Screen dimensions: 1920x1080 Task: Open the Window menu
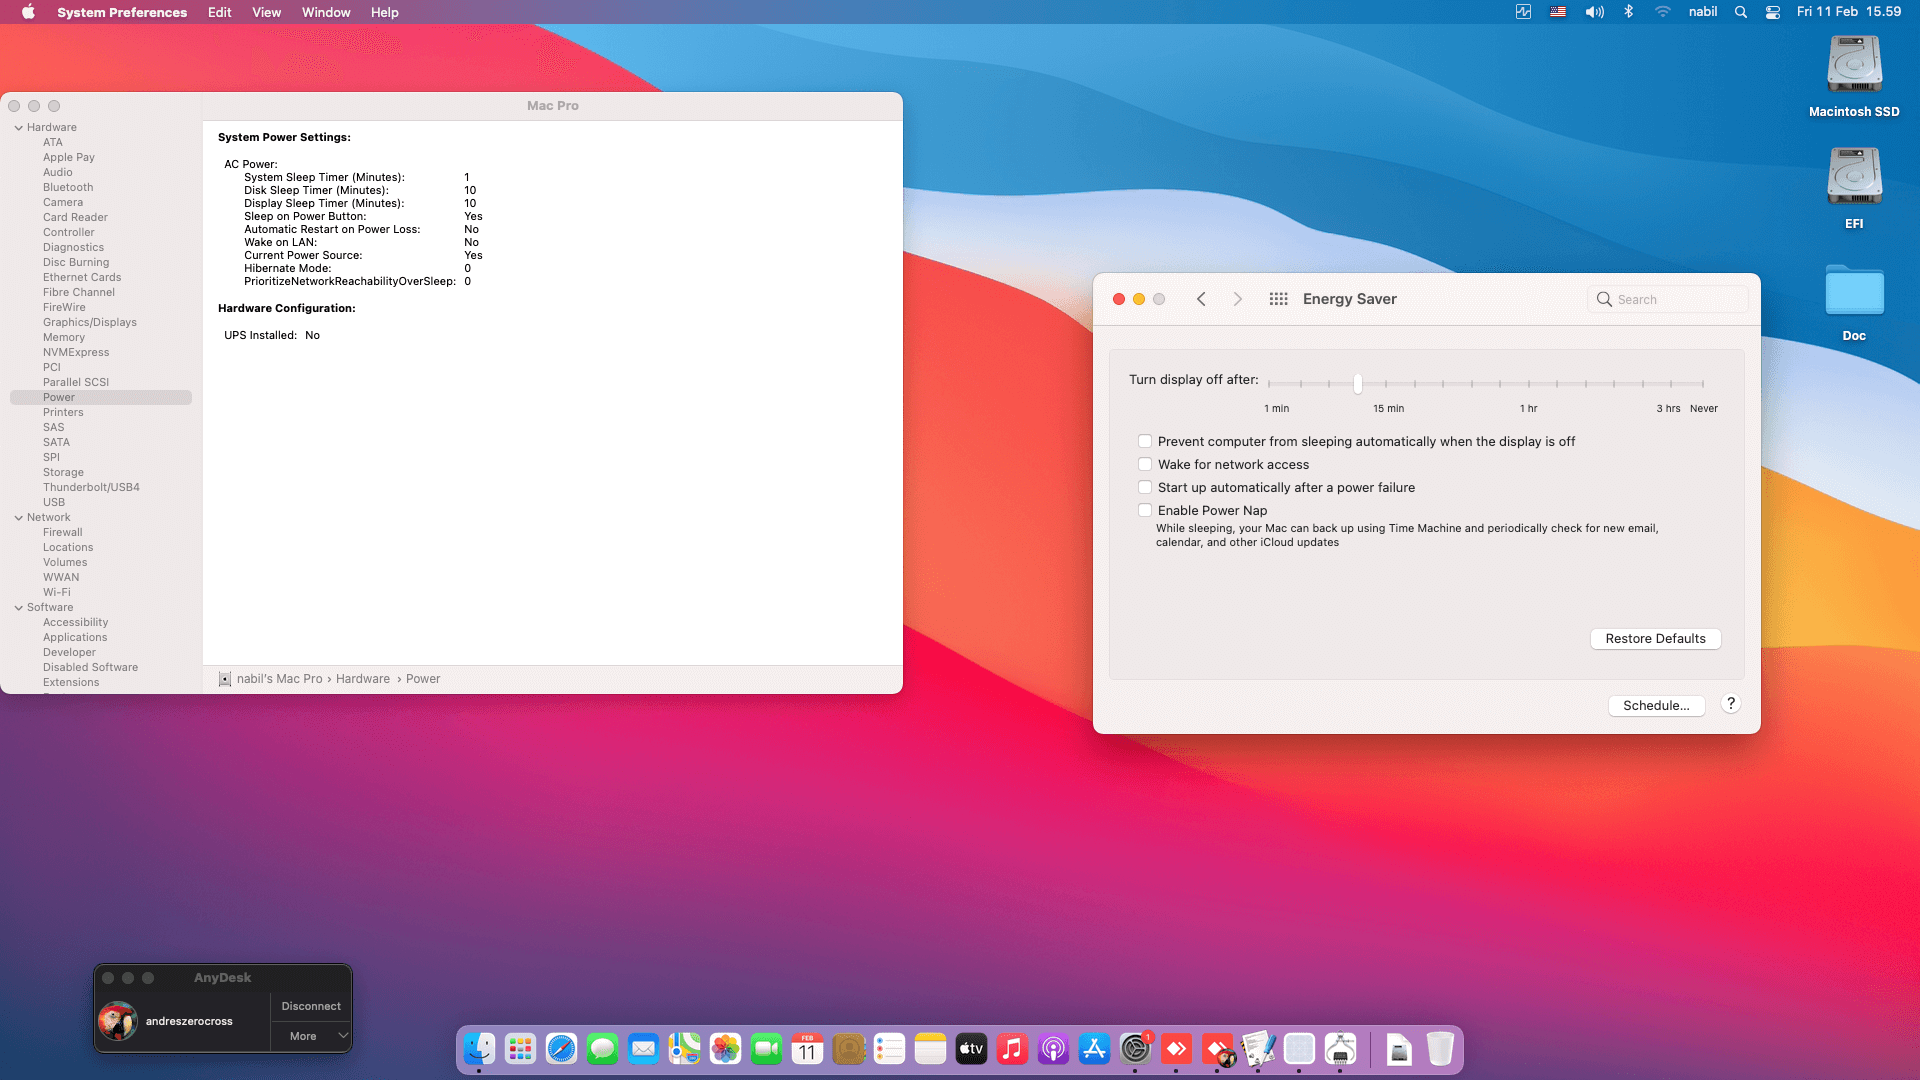pos(326,12)
